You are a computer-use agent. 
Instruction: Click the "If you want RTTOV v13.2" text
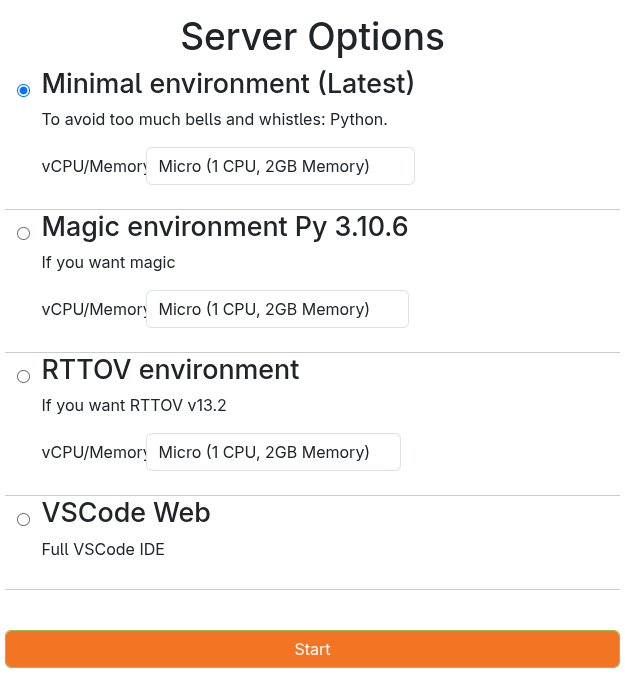[x=141, y=406]
